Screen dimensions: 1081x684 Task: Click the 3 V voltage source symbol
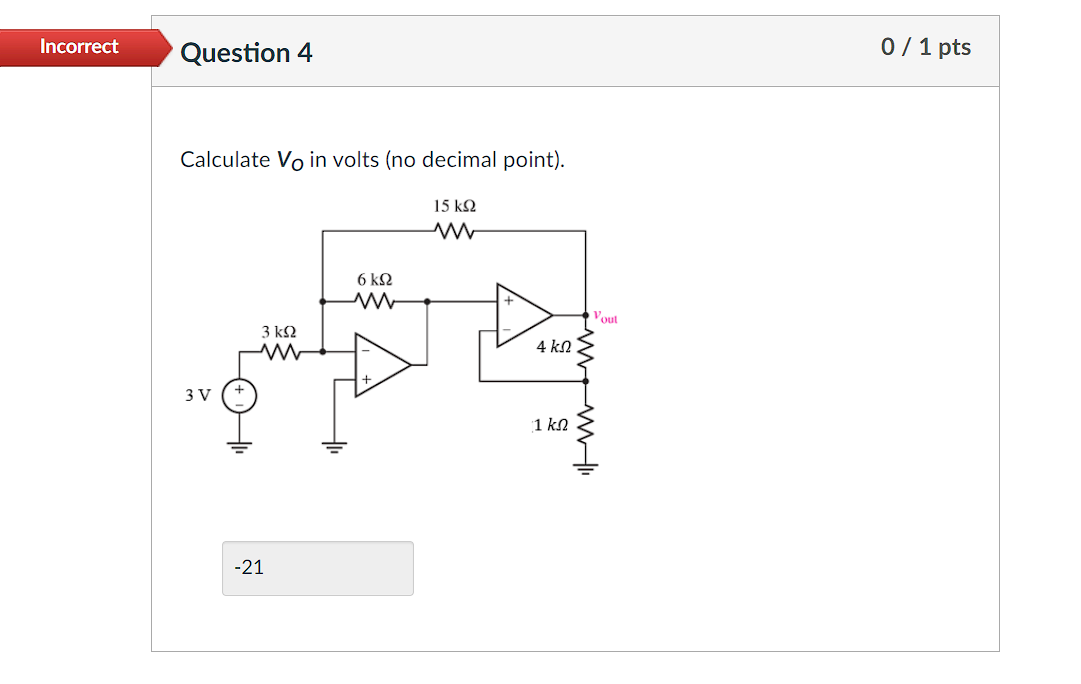click(x=238, y=395)
